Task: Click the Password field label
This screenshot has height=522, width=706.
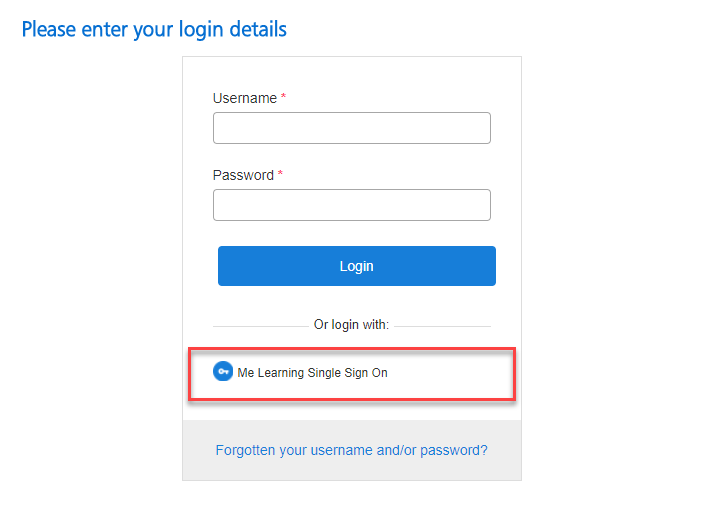Action: (243, 175)
